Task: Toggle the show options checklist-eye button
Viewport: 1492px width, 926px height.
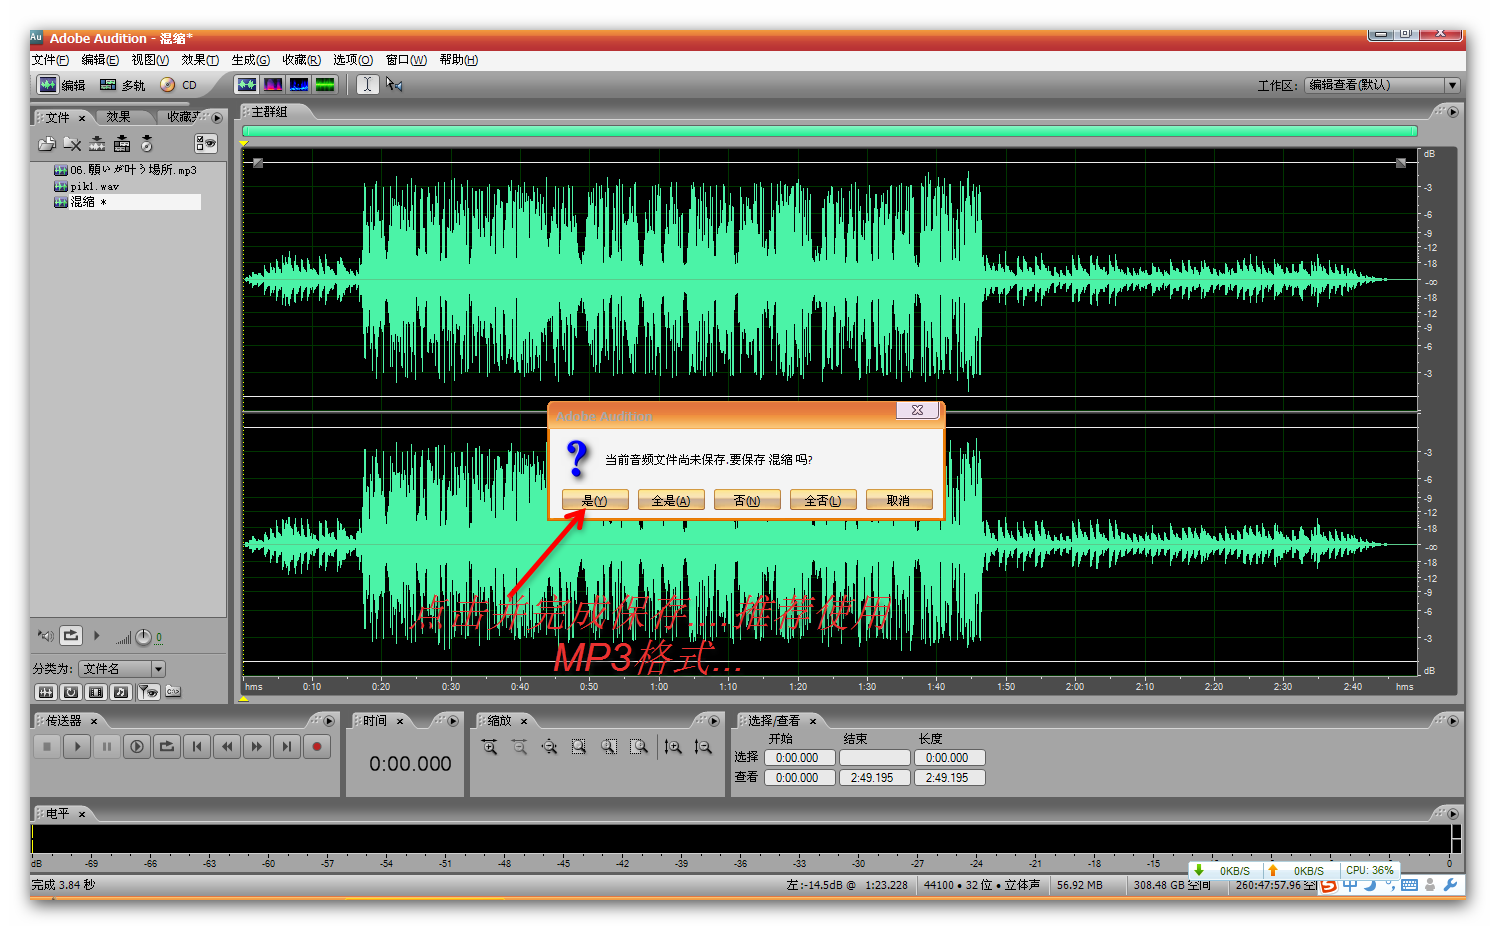Action: [x=205, y=144]
